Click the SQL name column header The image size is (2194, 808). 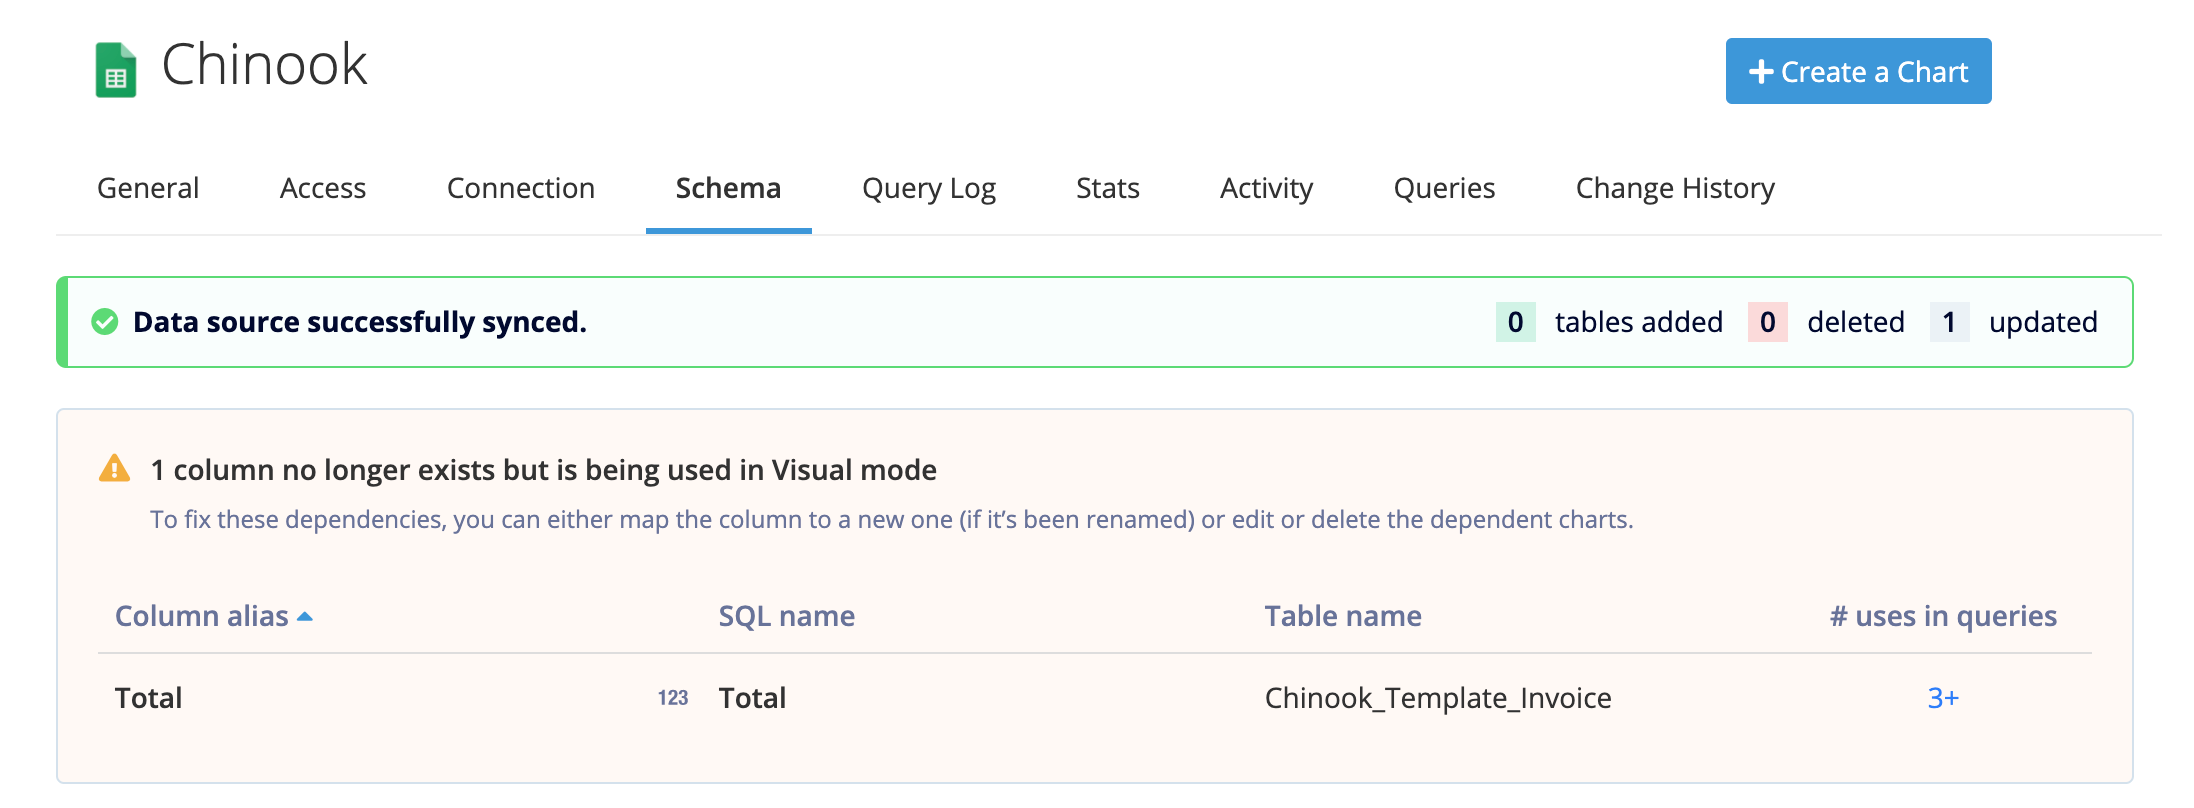point(787,616)
